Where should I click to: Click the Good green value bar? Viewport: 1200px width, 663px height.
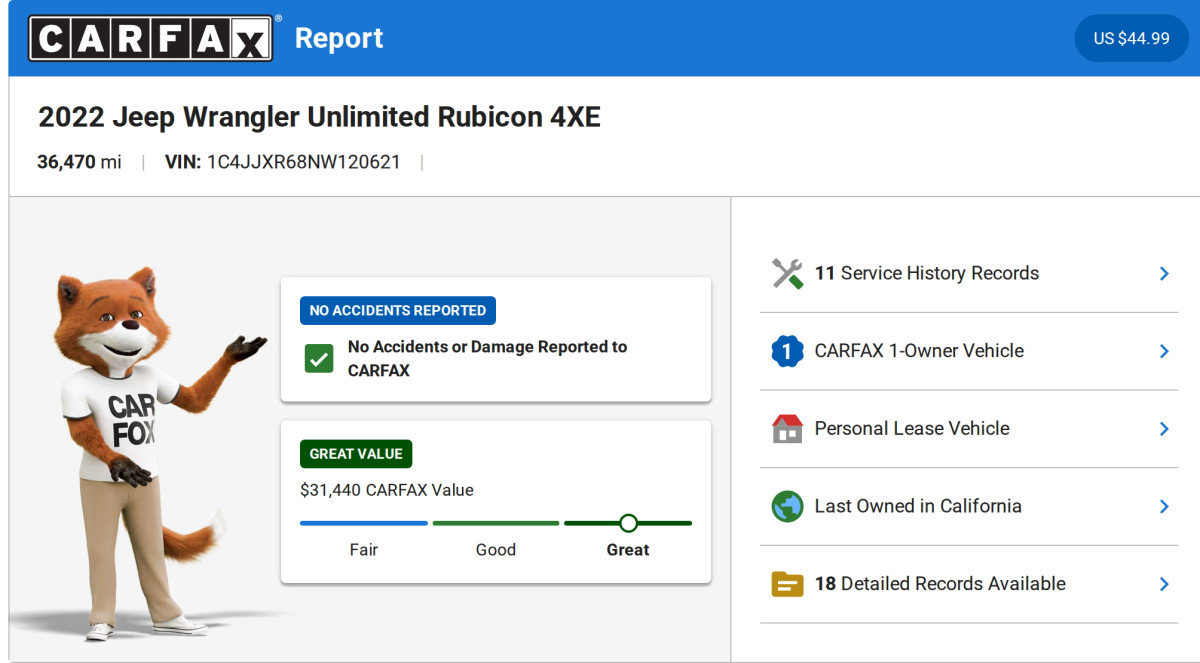pyautogui.click(x=496, y=523)
